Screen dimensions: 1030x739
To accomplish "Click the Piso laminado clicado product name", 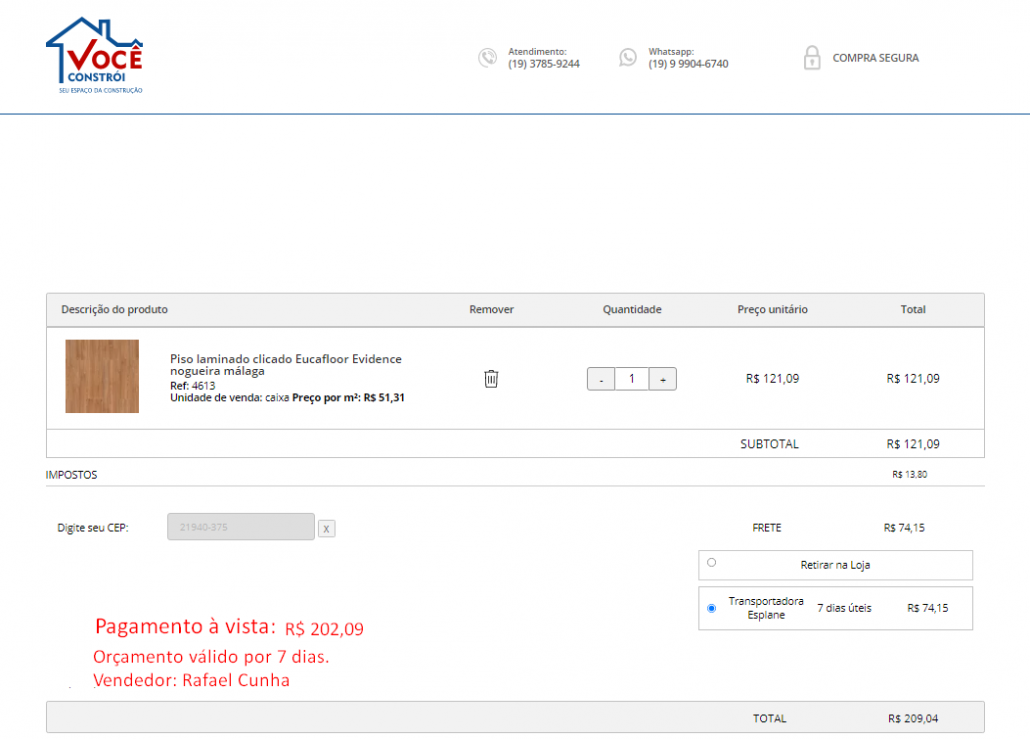I will click(285, 364).
